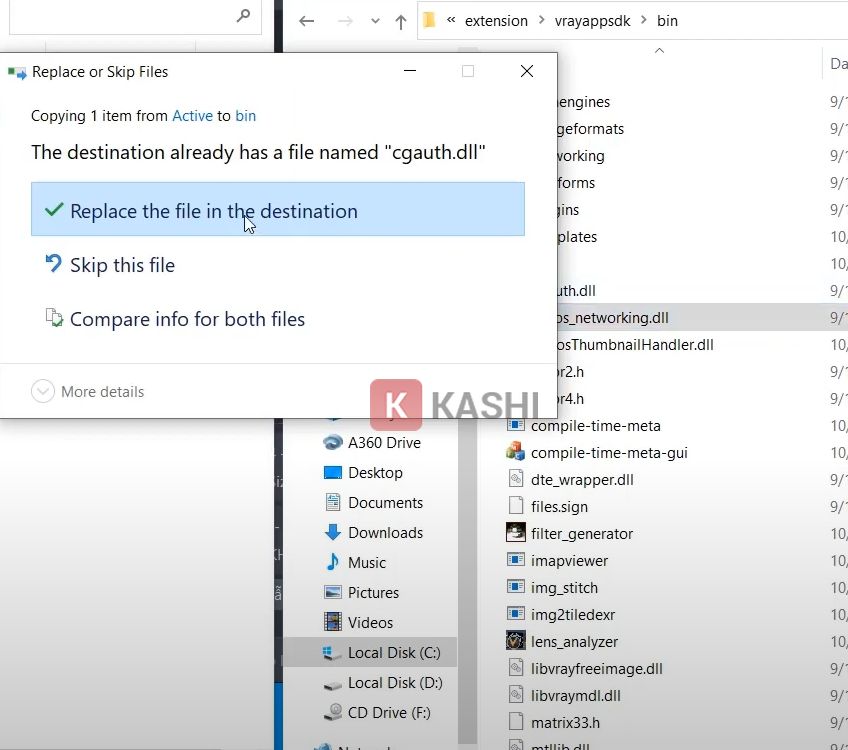
Task: Select the compile-time-meta-gui icon
Action: [x=516, y=452]
